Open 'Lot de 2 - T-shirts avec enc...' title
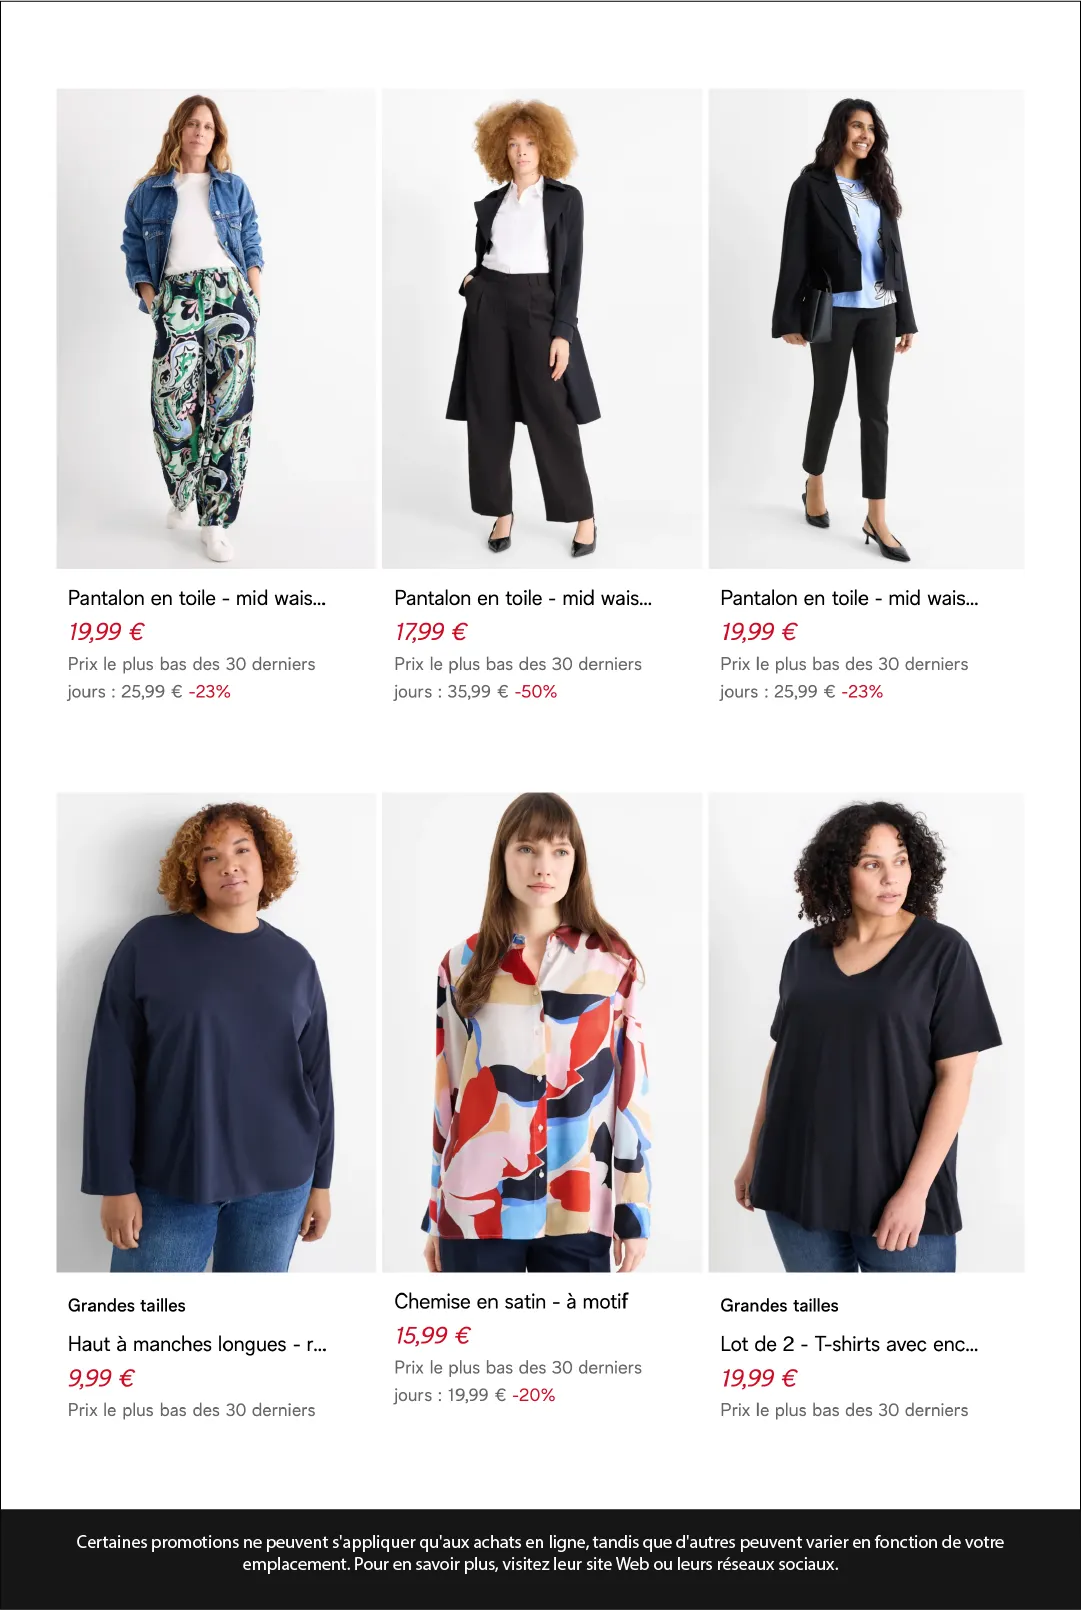 coord(849,1344)
